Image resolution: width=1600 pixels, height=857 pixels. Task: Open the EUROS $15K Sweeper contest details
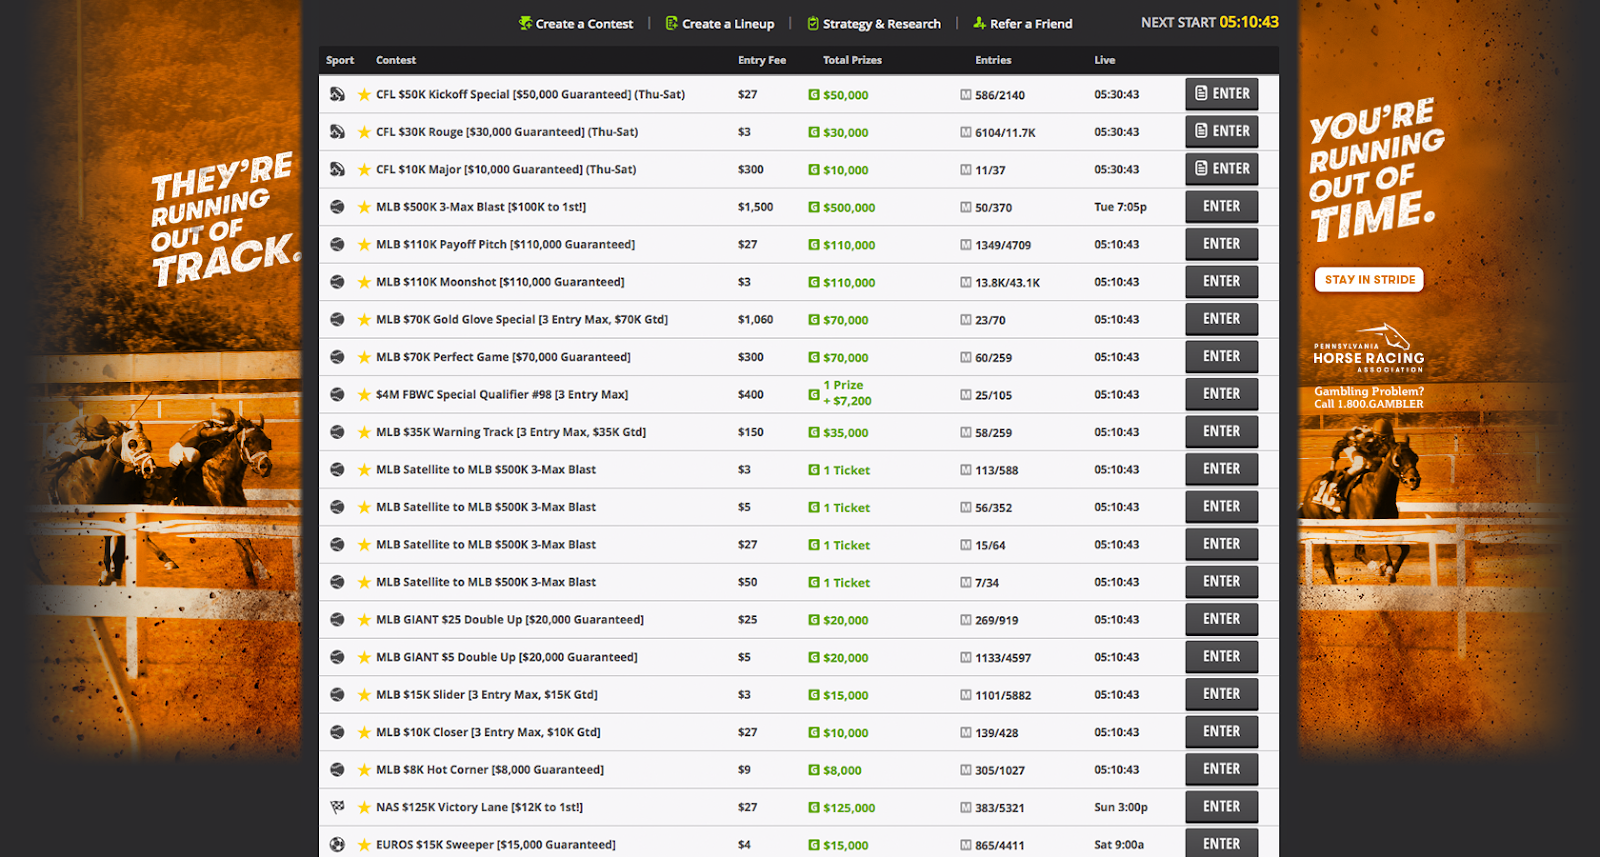(x=496, y=845)
